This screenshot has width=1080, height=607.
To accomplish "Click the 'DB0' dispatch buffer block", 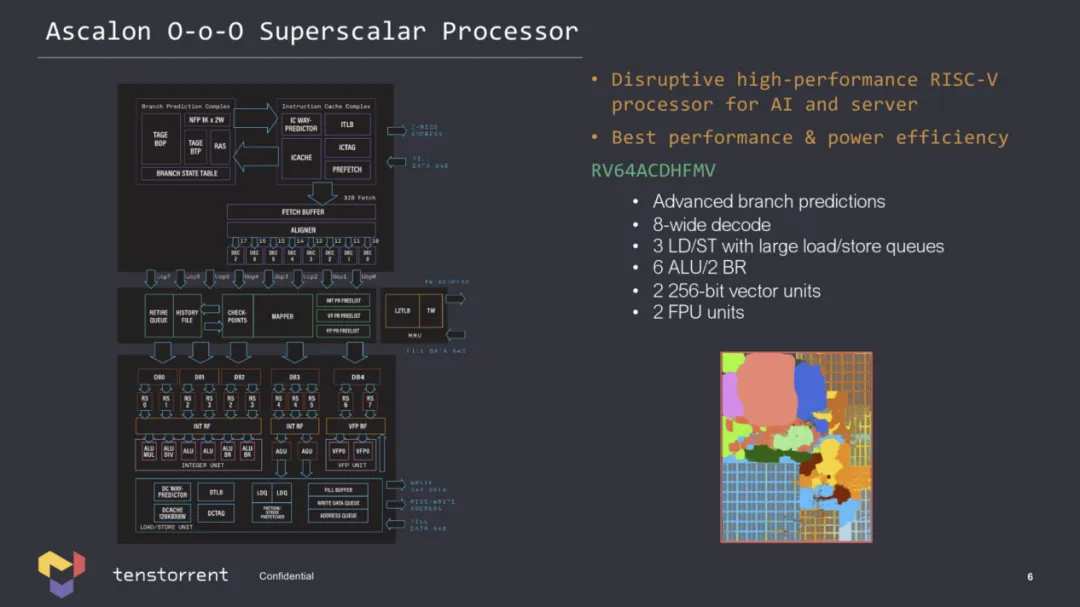I will (159, 377).
